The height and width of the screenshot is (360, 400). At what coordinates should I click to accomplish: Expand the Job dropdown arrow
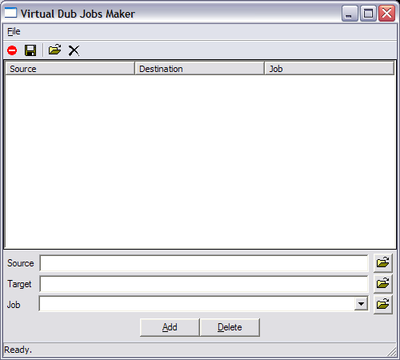pos(361,304)
